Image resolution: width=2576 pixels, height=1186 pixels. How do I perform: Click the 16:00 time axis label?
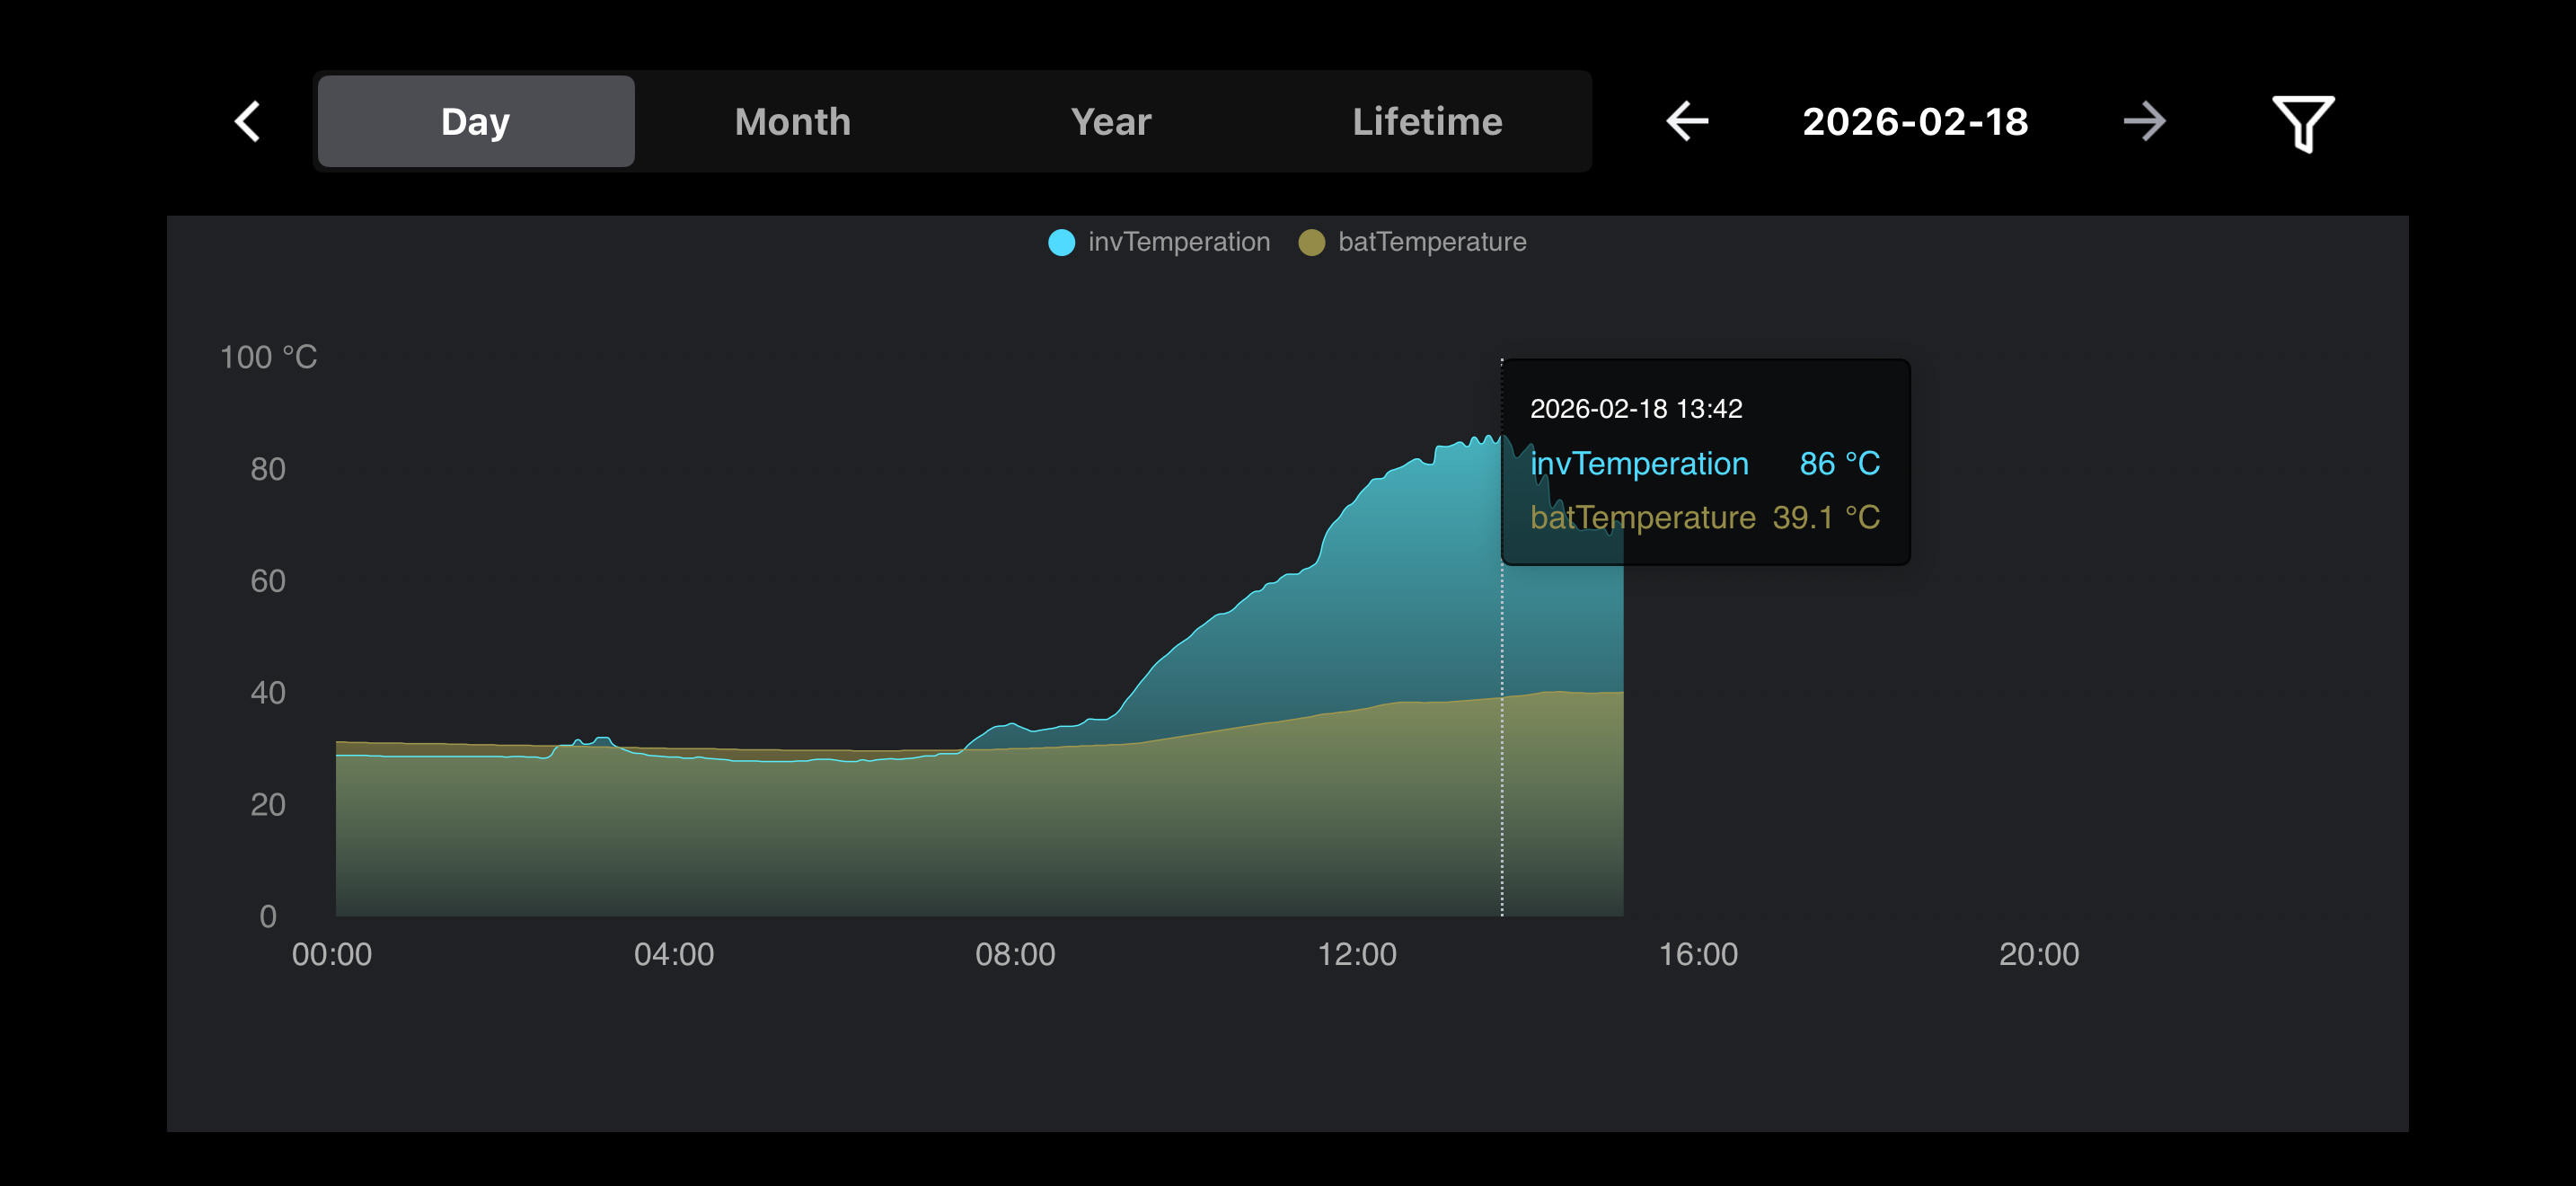(1697, 954)
